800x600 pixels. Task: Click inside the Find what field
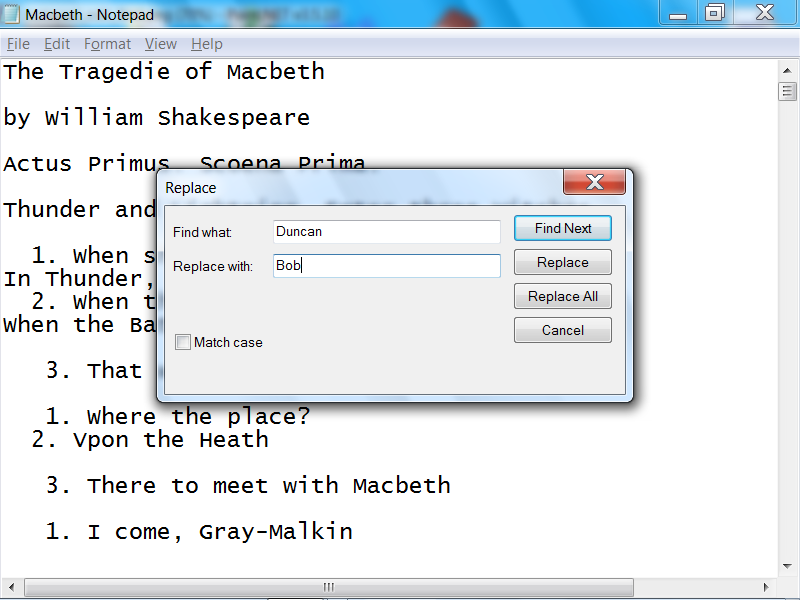pos(387,231)
